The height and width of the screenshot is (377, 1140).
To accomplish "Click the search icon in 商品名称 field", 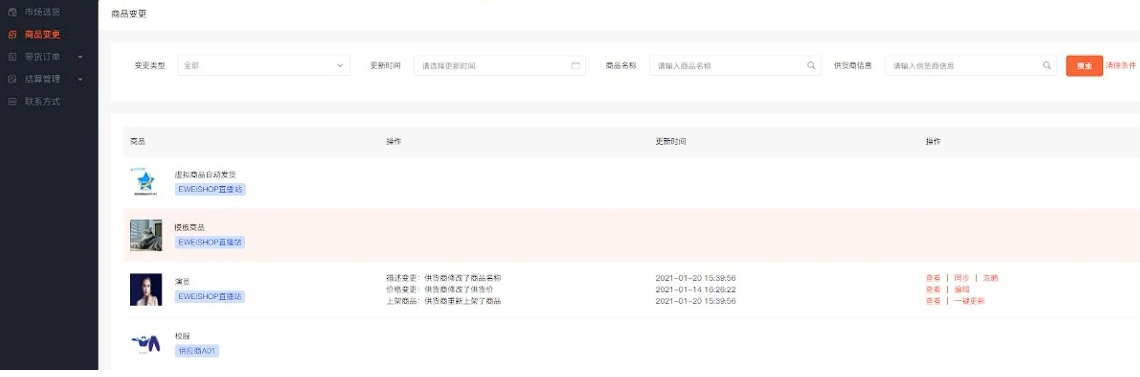I will tap(811, 65).
